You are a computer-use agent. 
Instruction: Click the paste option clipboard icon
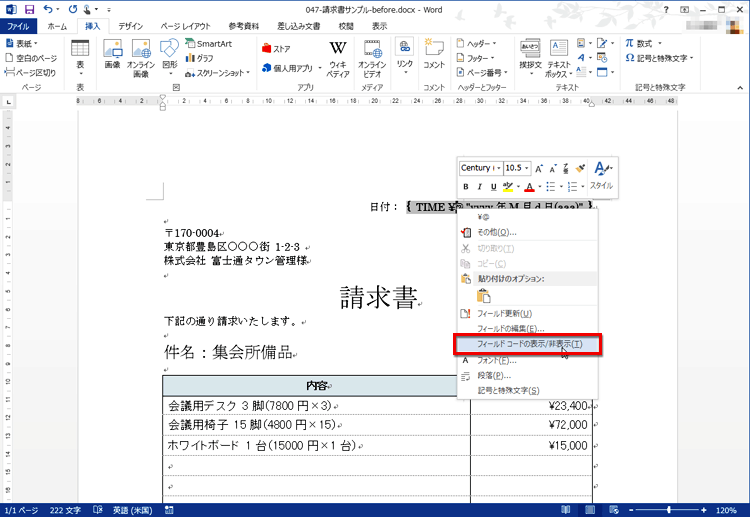[x=484, y=296]
